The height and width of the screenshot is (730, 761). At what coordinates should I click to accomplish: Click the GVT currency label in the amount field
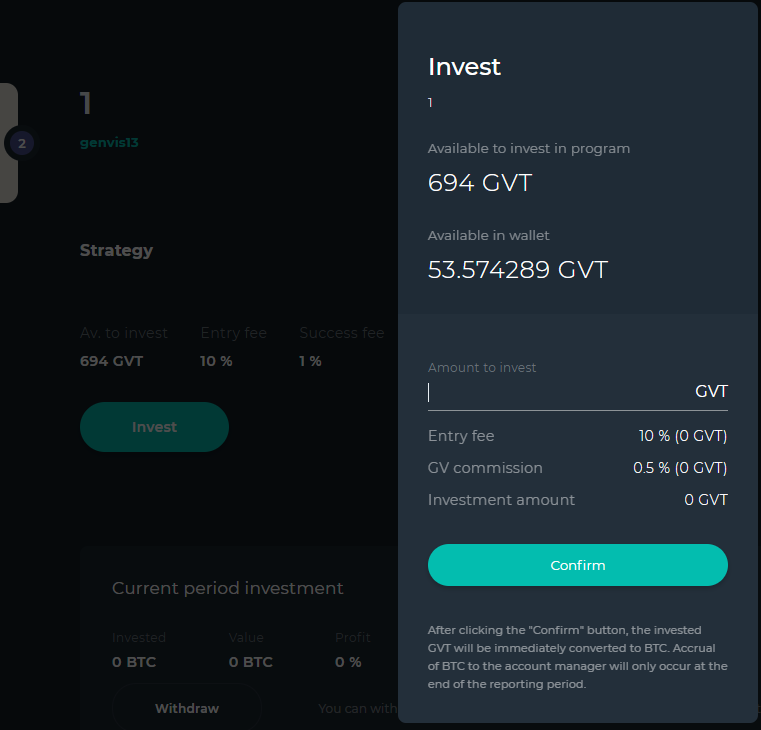tap(711, 392)
